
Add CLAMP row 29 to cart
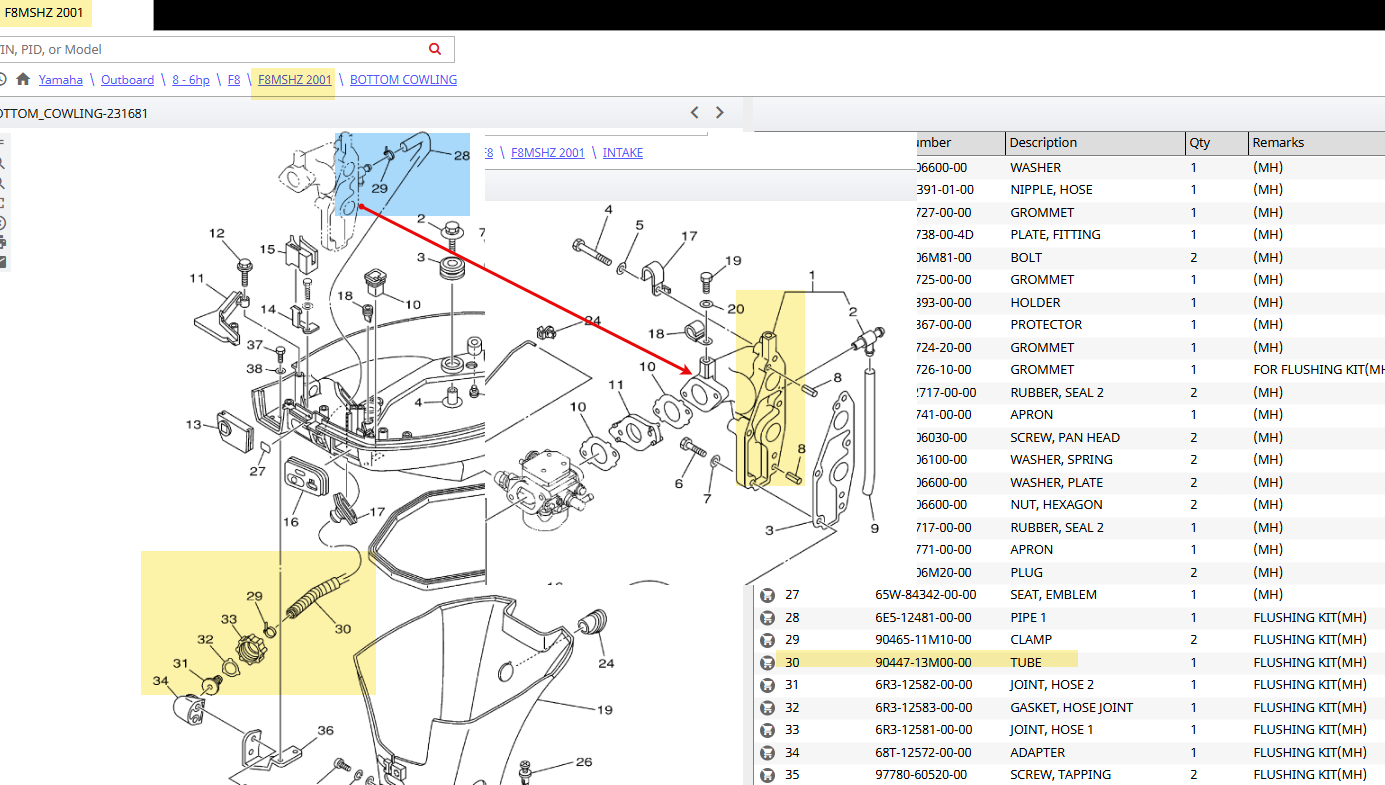pos(767,639)
